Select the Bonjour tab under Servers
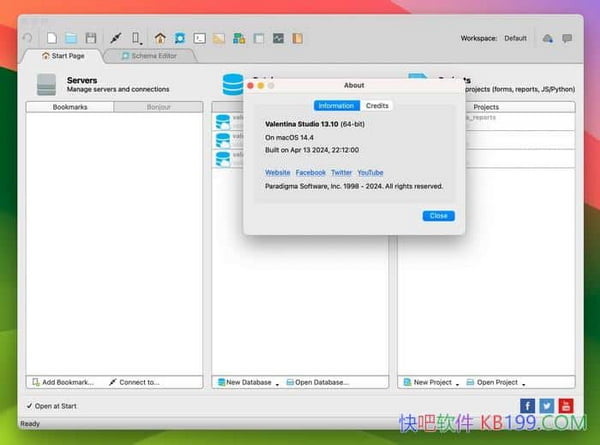 [158, 106]
